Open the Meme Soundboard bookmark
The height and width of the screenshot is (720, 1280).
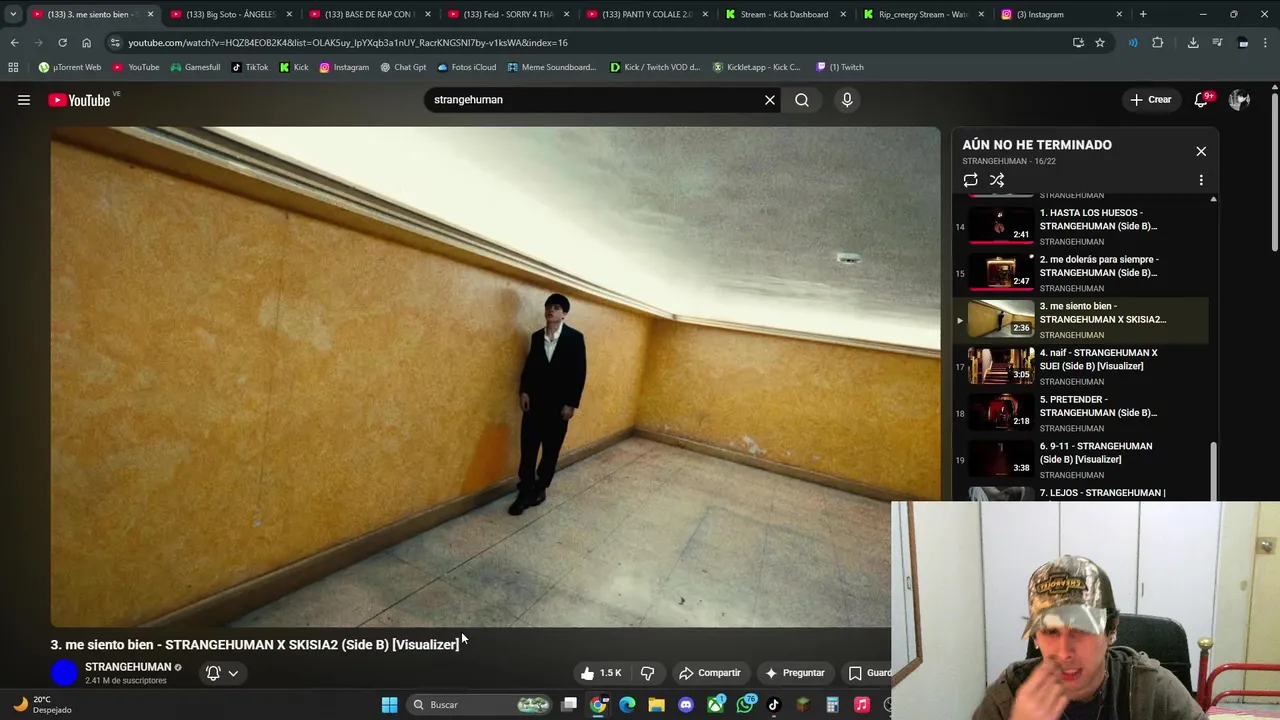[552, 67]
